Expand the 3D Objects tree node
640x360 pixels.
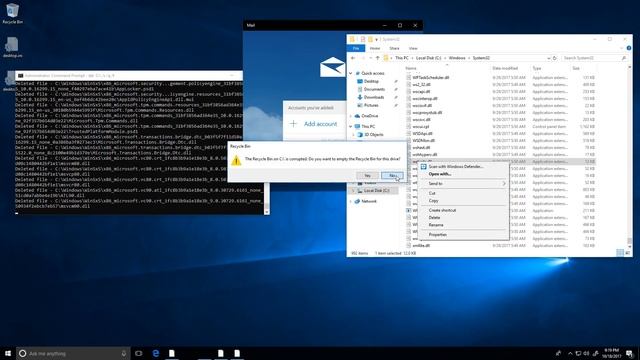pos(353,135)
